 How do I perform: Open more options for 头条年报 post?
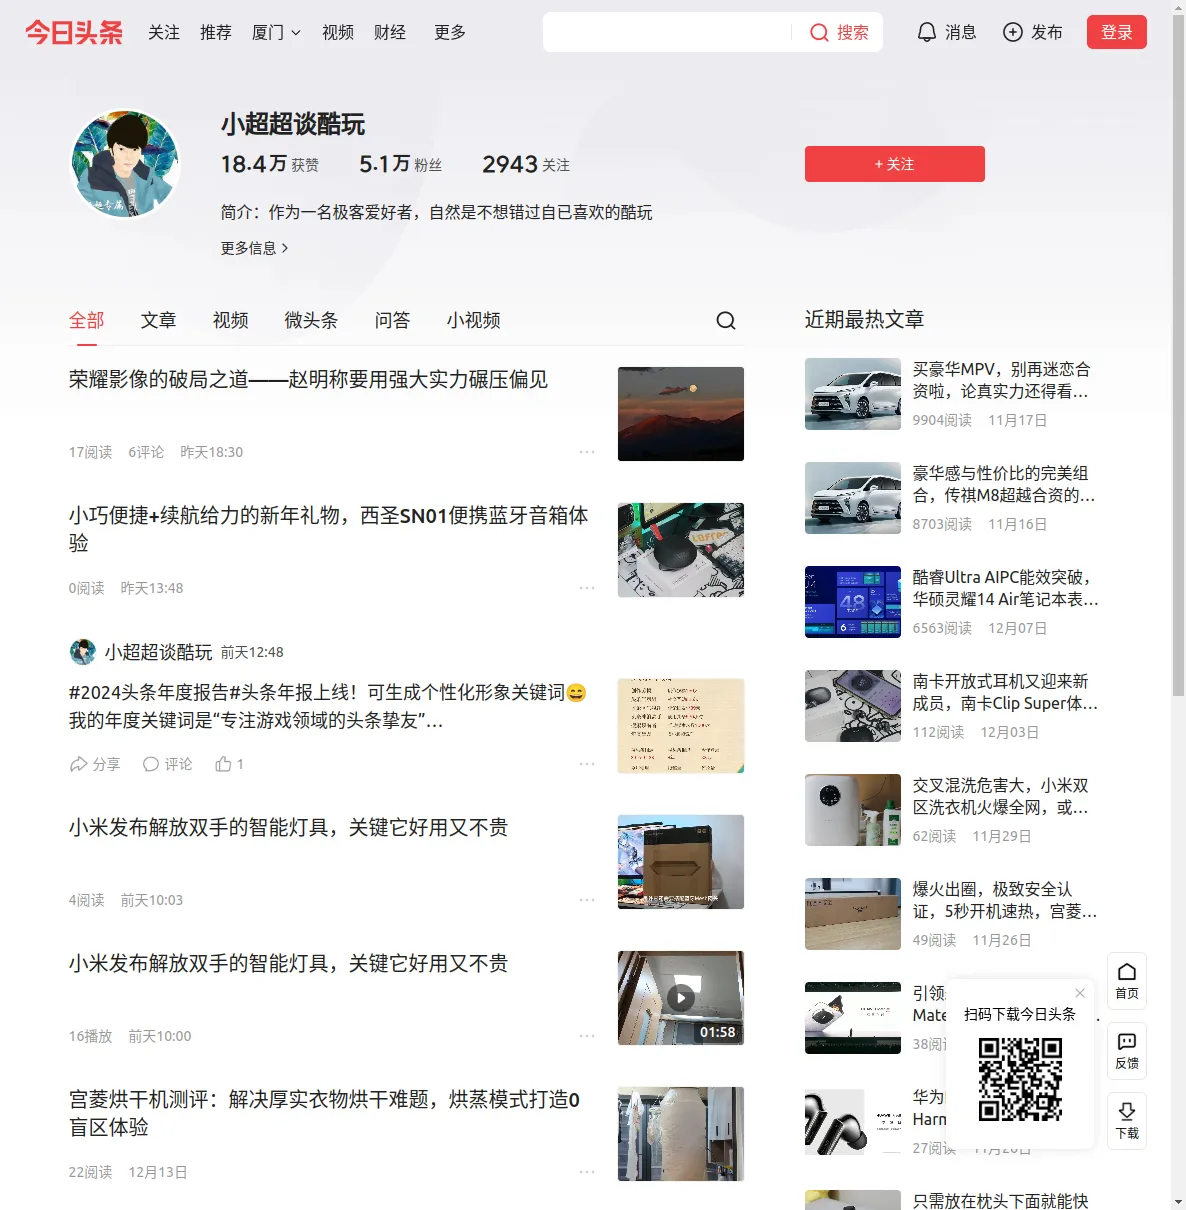pyautogui.click(x=587, y=764)
